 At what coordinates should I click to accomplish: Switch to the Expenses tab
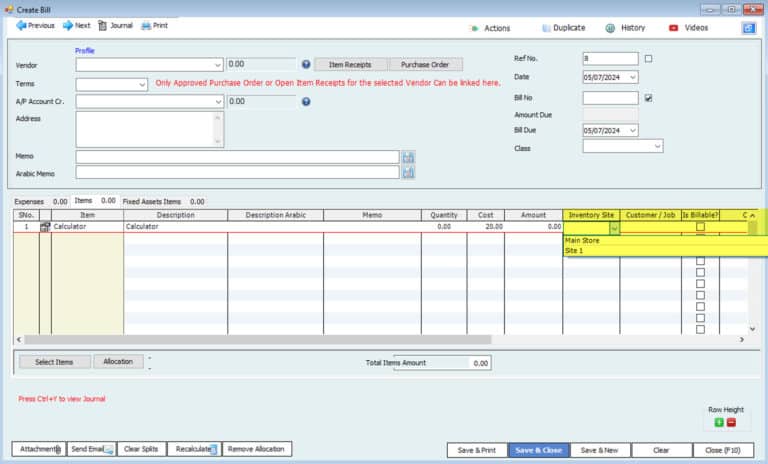pos(29,201)
